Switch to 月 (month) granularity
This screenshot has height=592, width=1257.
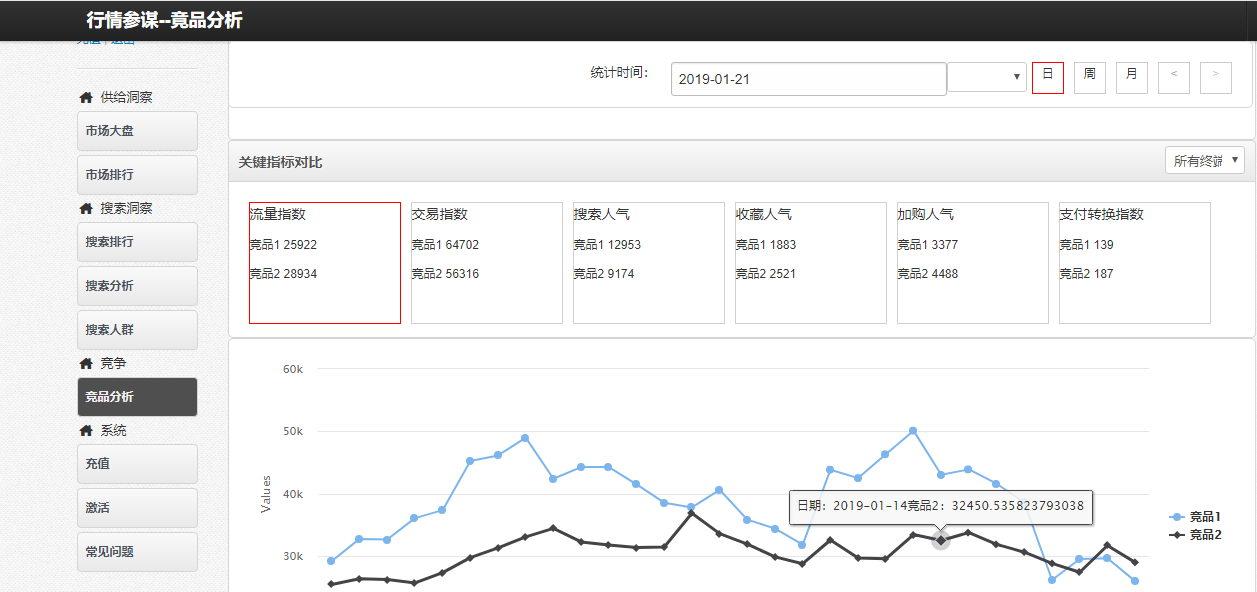1131,77
